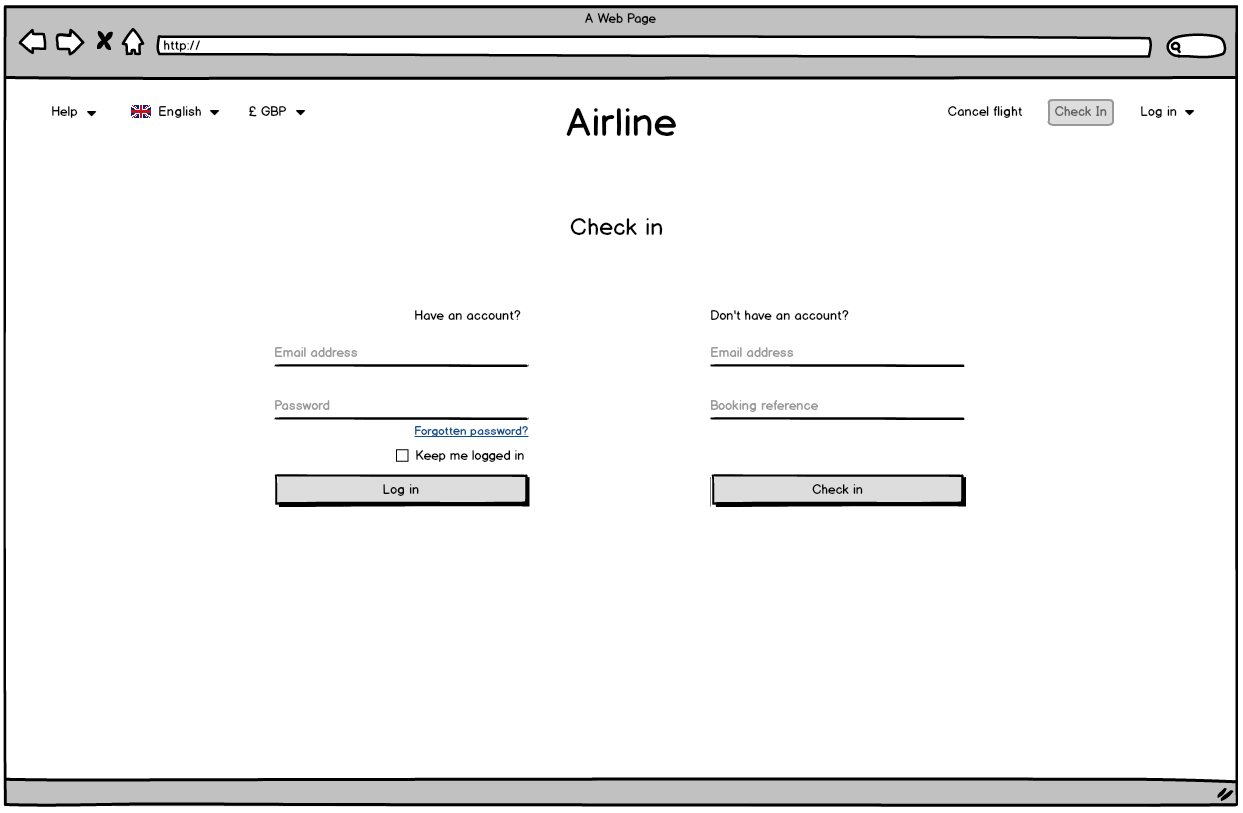Click the window resize grip icon
Screen dimensions: 1243x813
tap(1224, 794)
